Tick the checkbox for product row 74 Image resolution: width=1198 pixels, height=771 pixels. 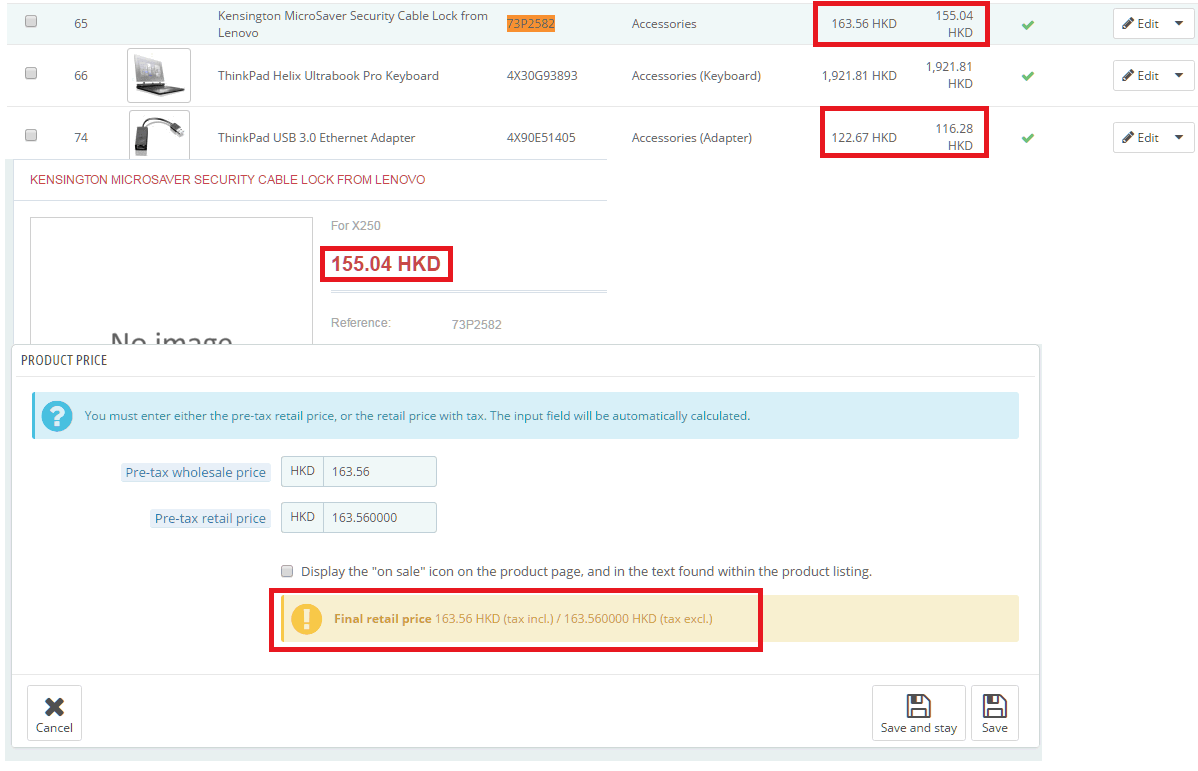[x=31, y=135]
